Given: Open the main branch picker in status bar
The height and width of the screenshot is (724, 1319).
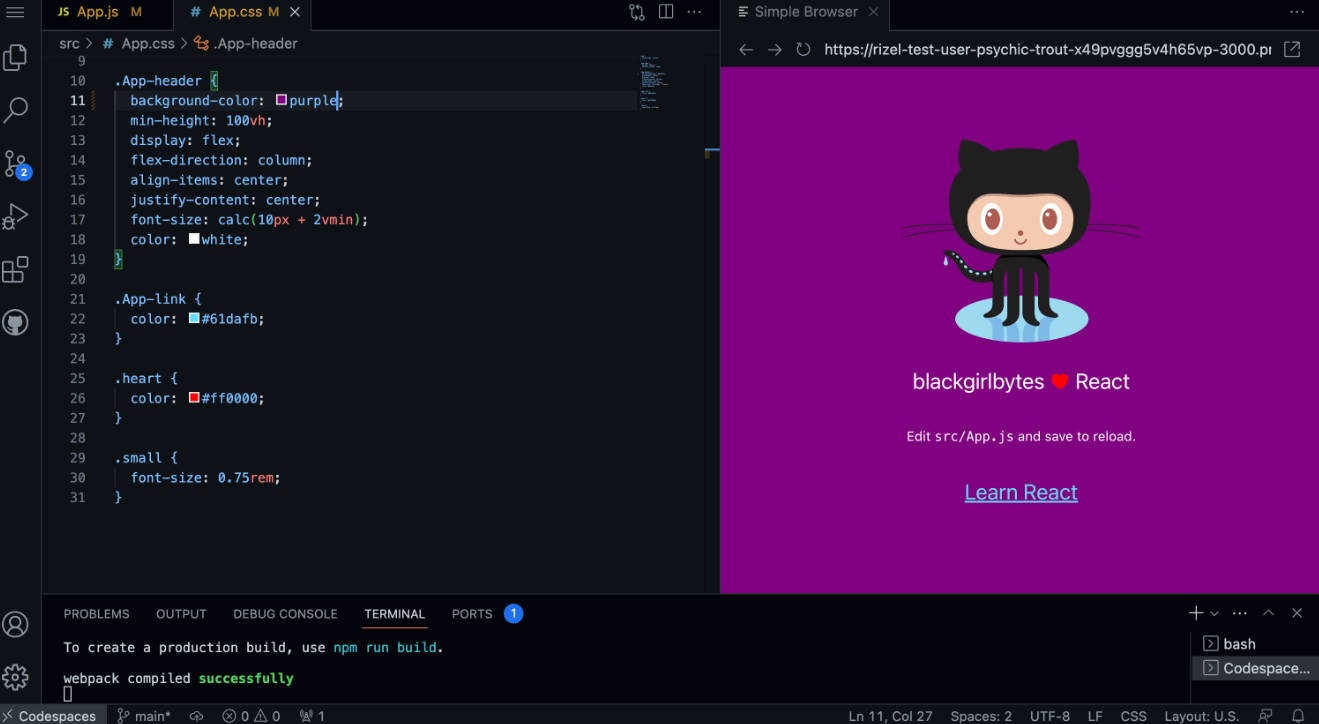Looking at the screenshot, I should 144,715.
